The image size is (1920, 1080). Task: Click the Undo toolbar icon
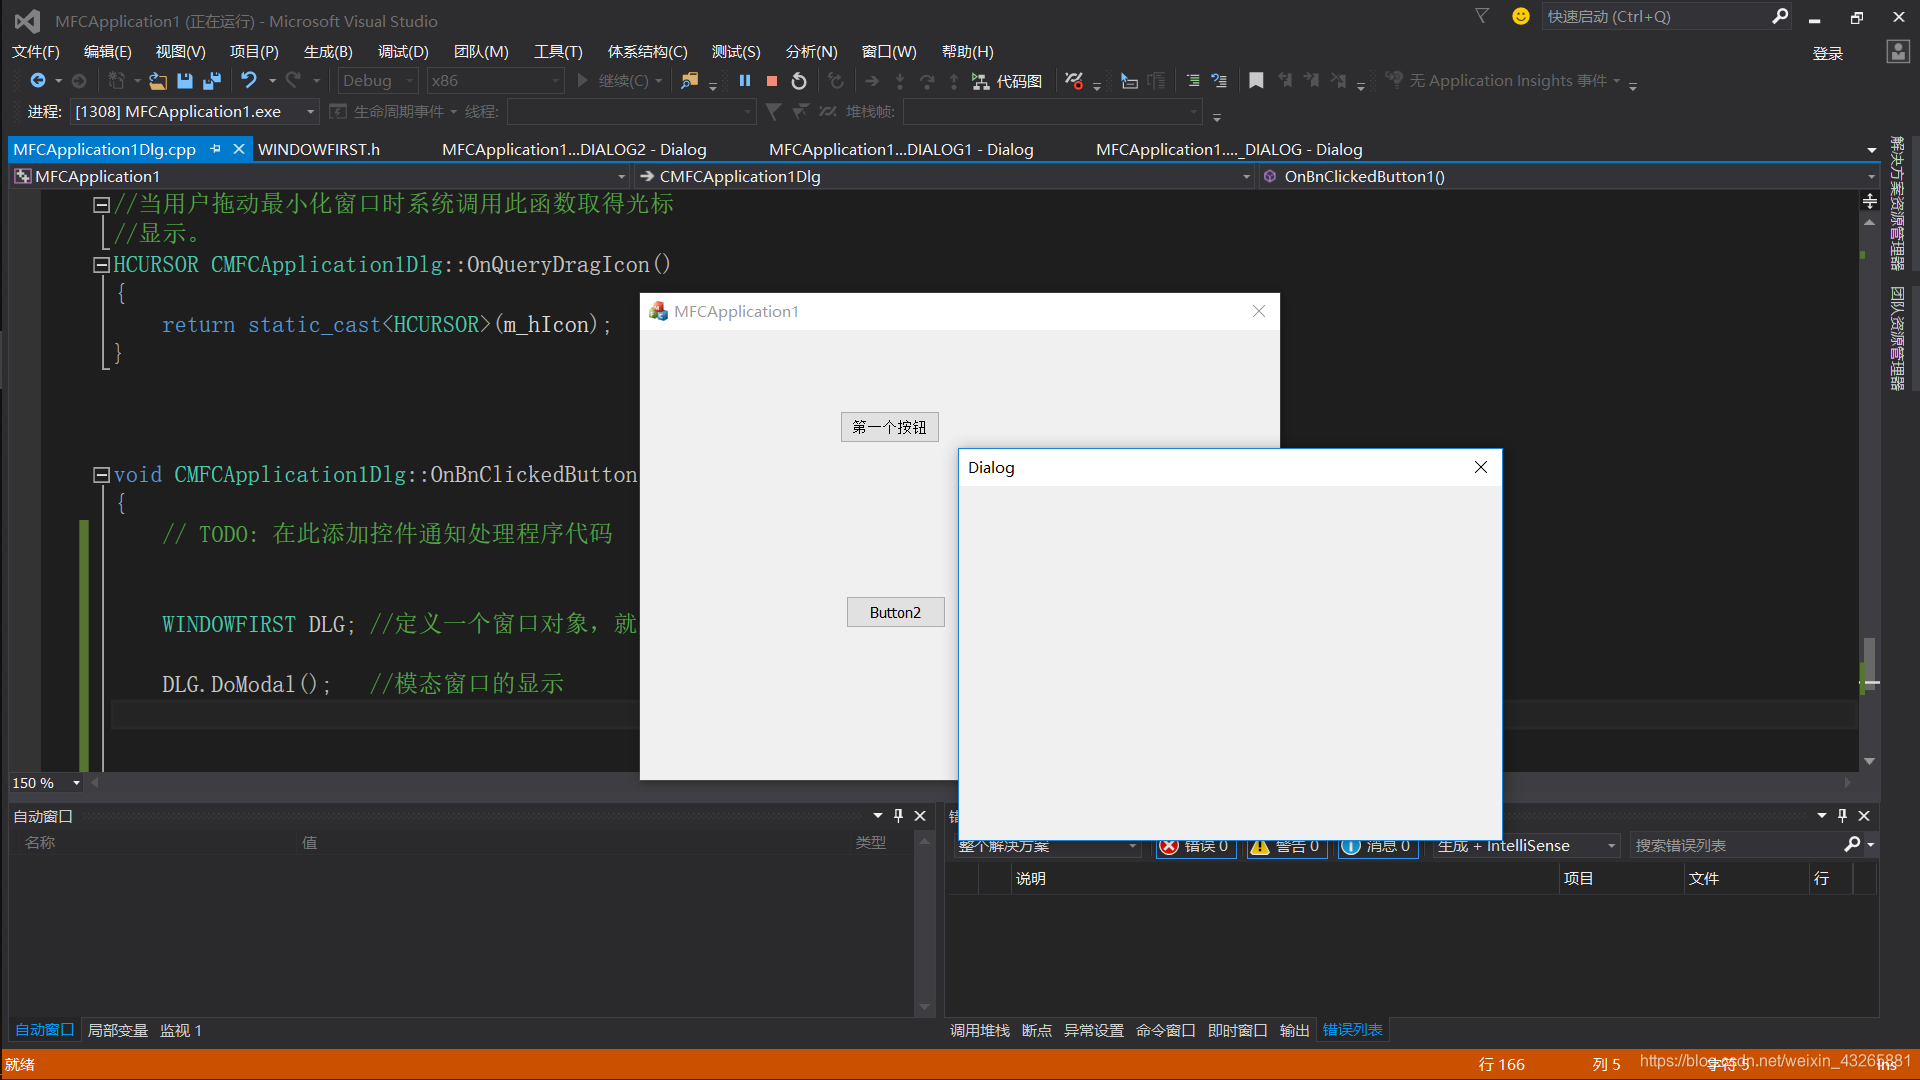tap(249, 81)
